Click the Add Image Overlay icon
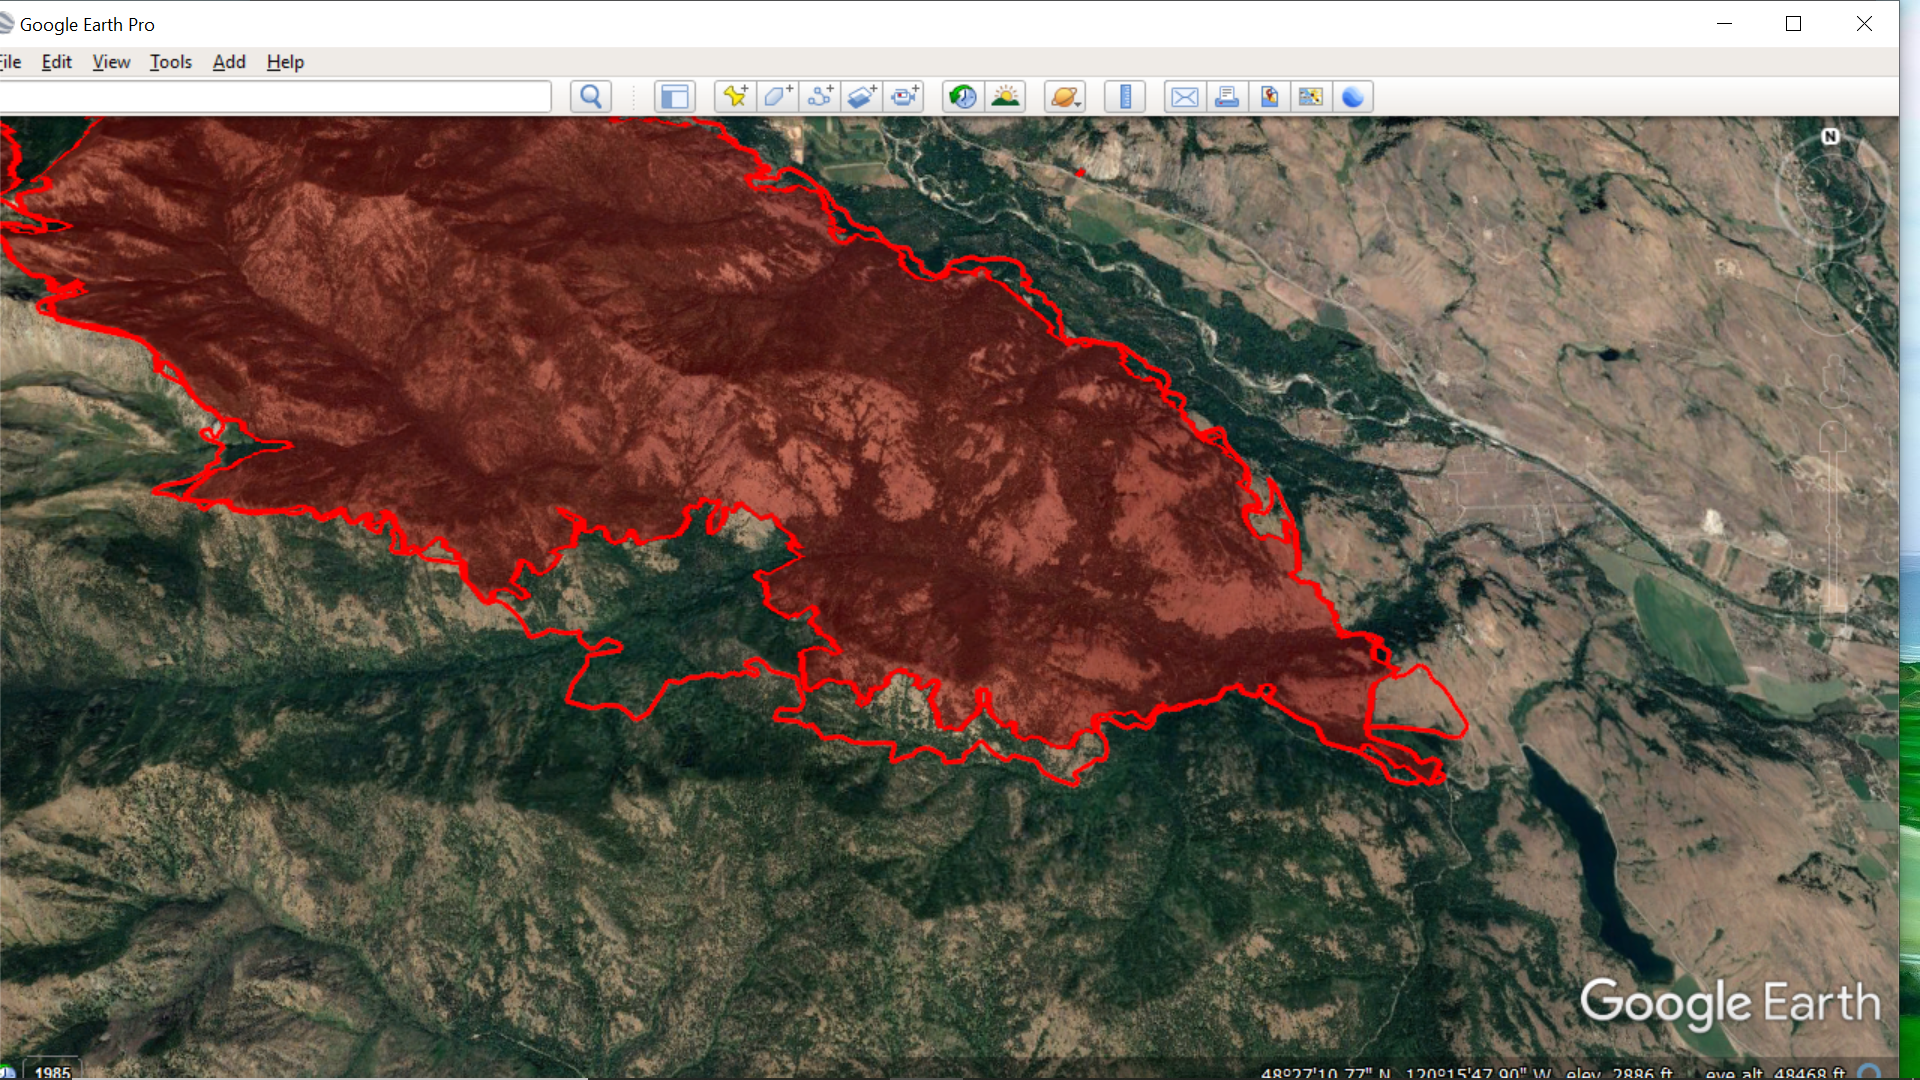The height and width of the screenshot is (1080, 1920). click(x=862, y=97)
